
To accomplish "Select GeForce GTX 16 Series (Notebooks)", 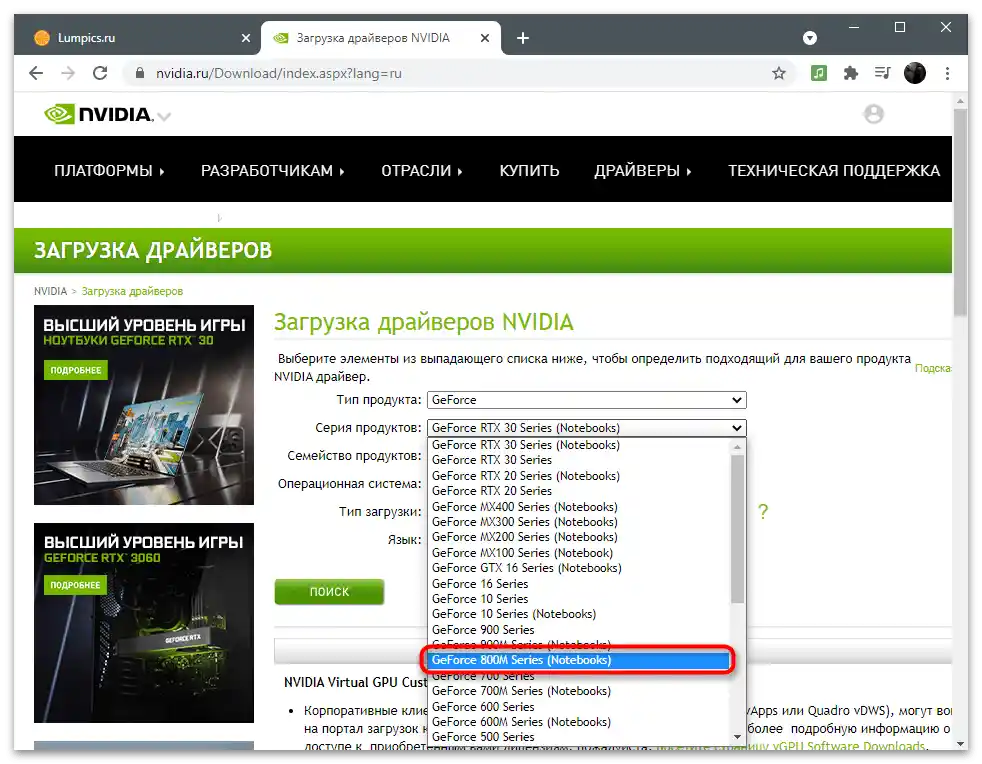I will click(x=579, y=568).
